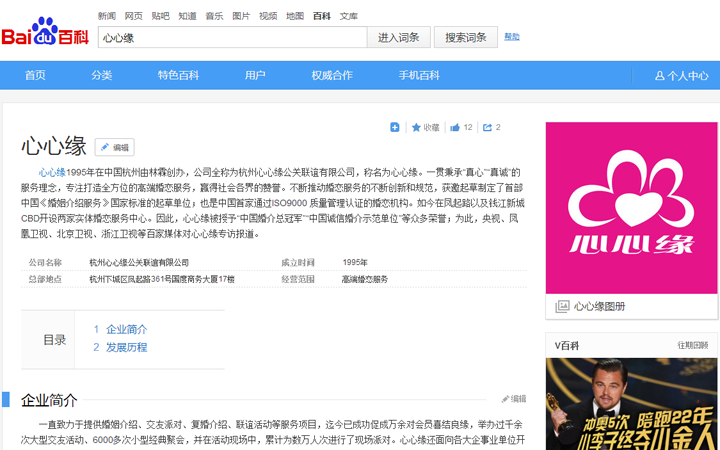Click the pencil 编辑 button beside title
Screen dimensions: 720x450
click(115, 147)
